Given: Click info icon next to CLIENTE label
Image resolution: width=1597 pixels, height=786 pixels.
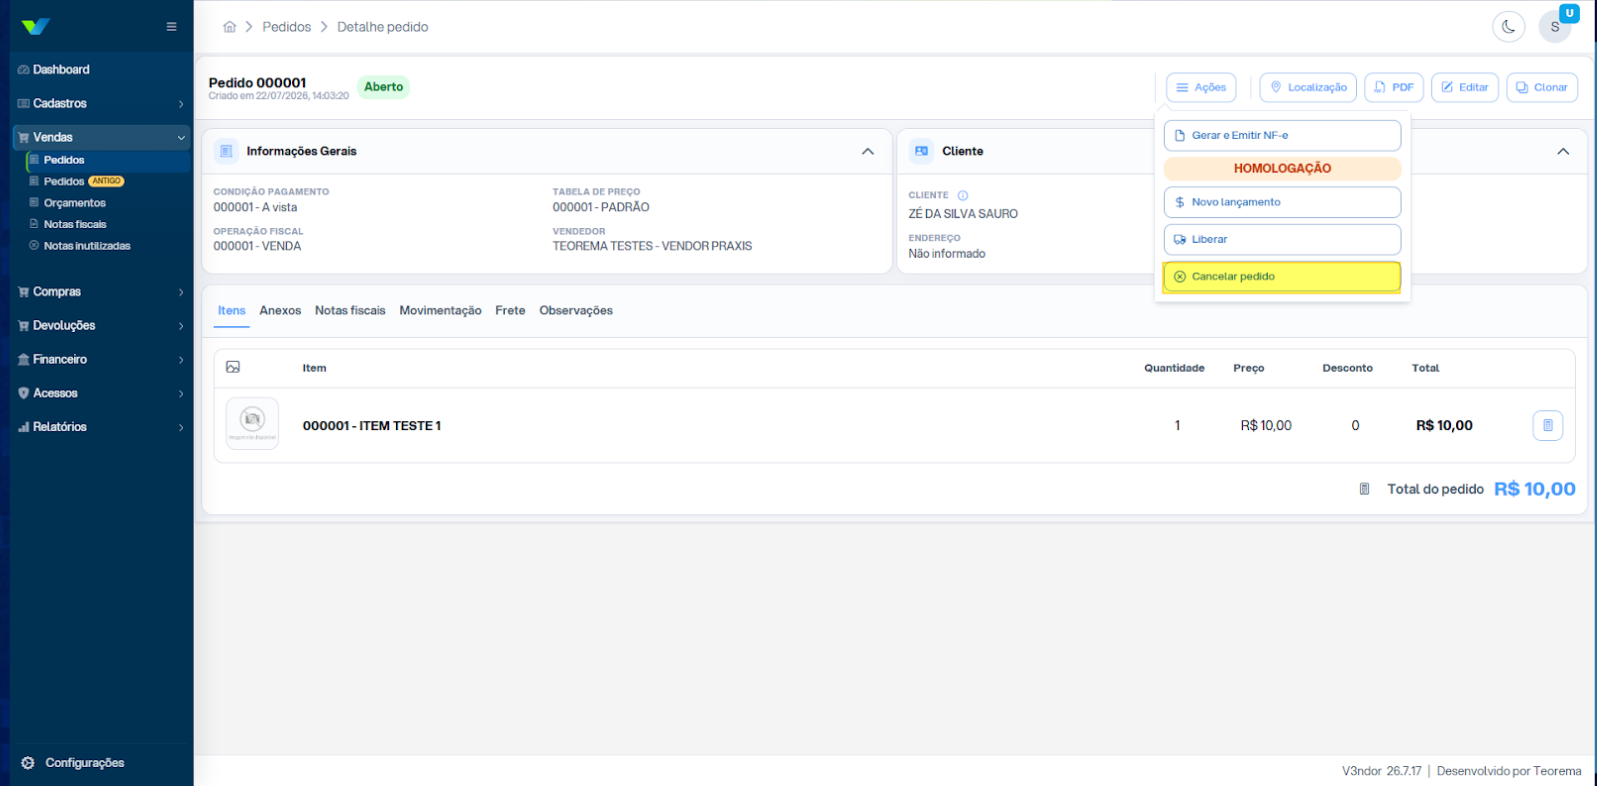Looking at the screenshot, I should point(963,196).
